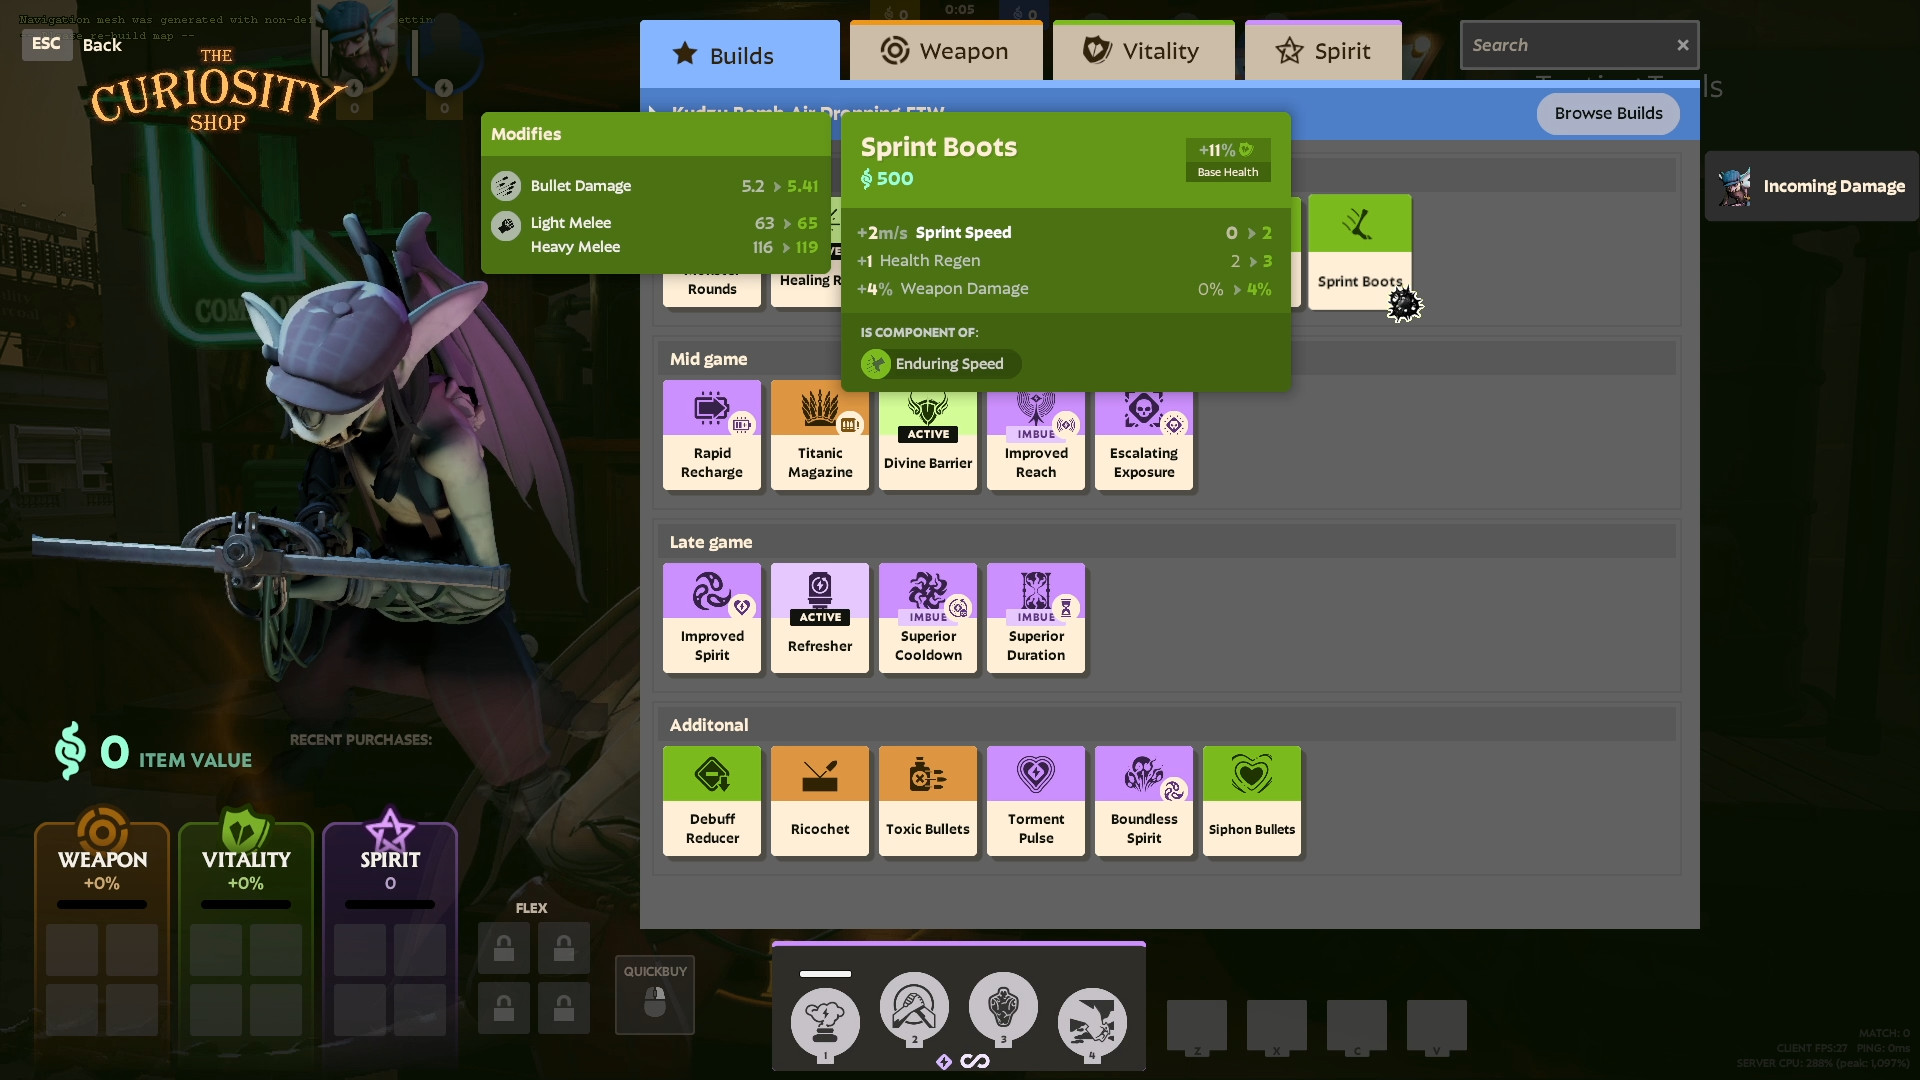Purchase Toxic Bullets from Additional section

(927, 800)
